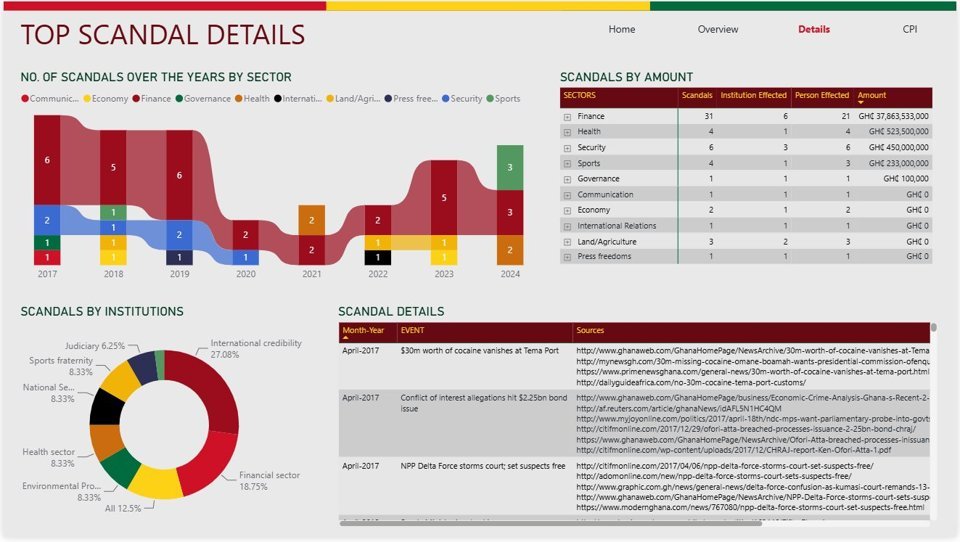Open the modernghana.com Delta Force link
960x542 pixels.
(x=750, y=508)
